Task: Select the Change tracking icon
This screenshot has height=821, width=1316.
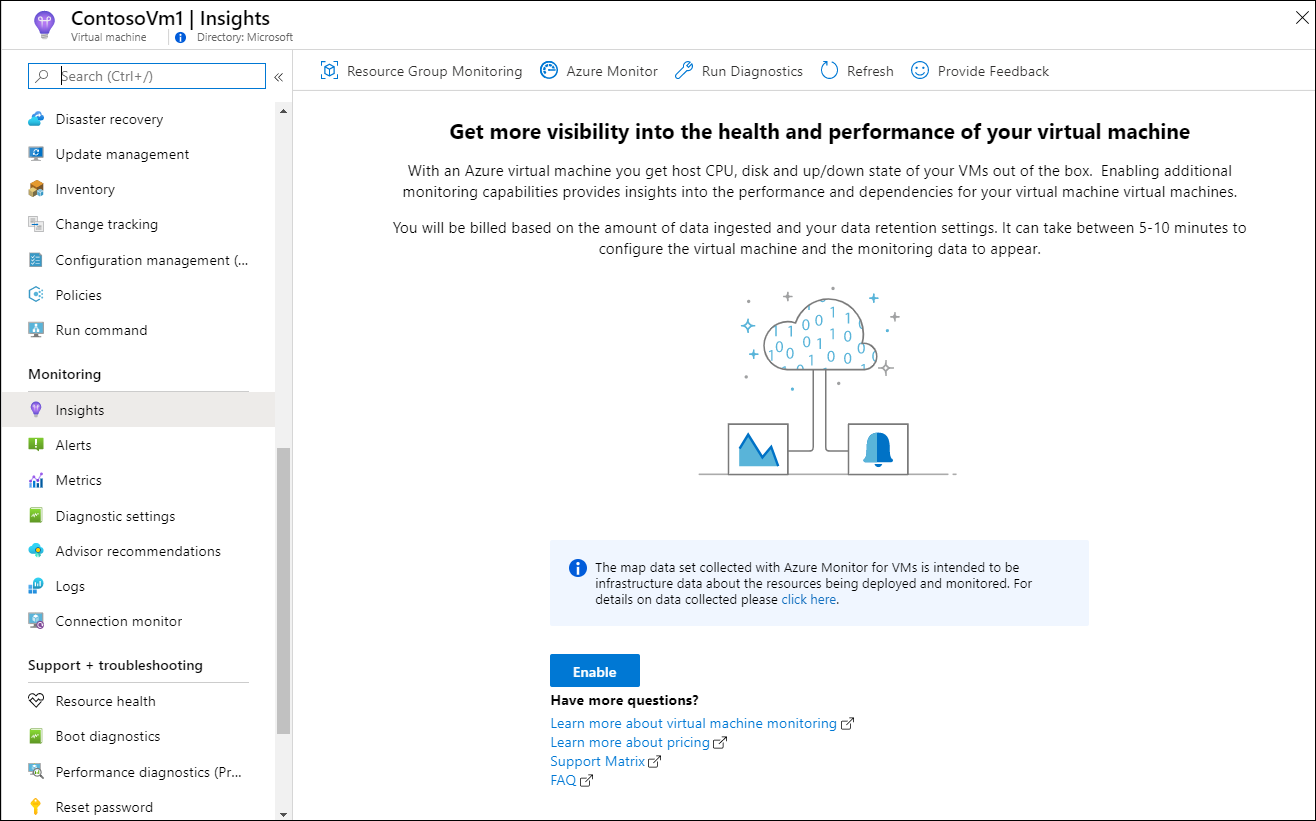Action: click(36, 224)
